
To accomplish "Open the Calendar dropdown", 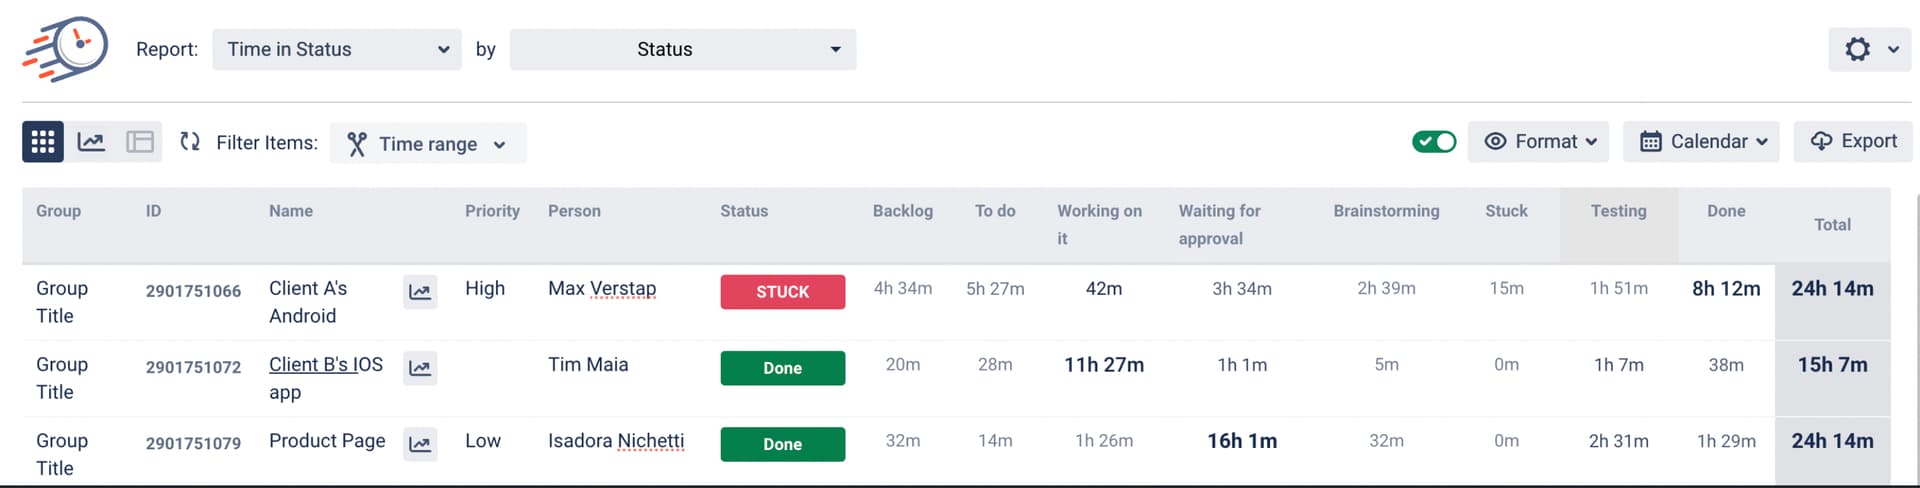I will (x=1701, y=142).
